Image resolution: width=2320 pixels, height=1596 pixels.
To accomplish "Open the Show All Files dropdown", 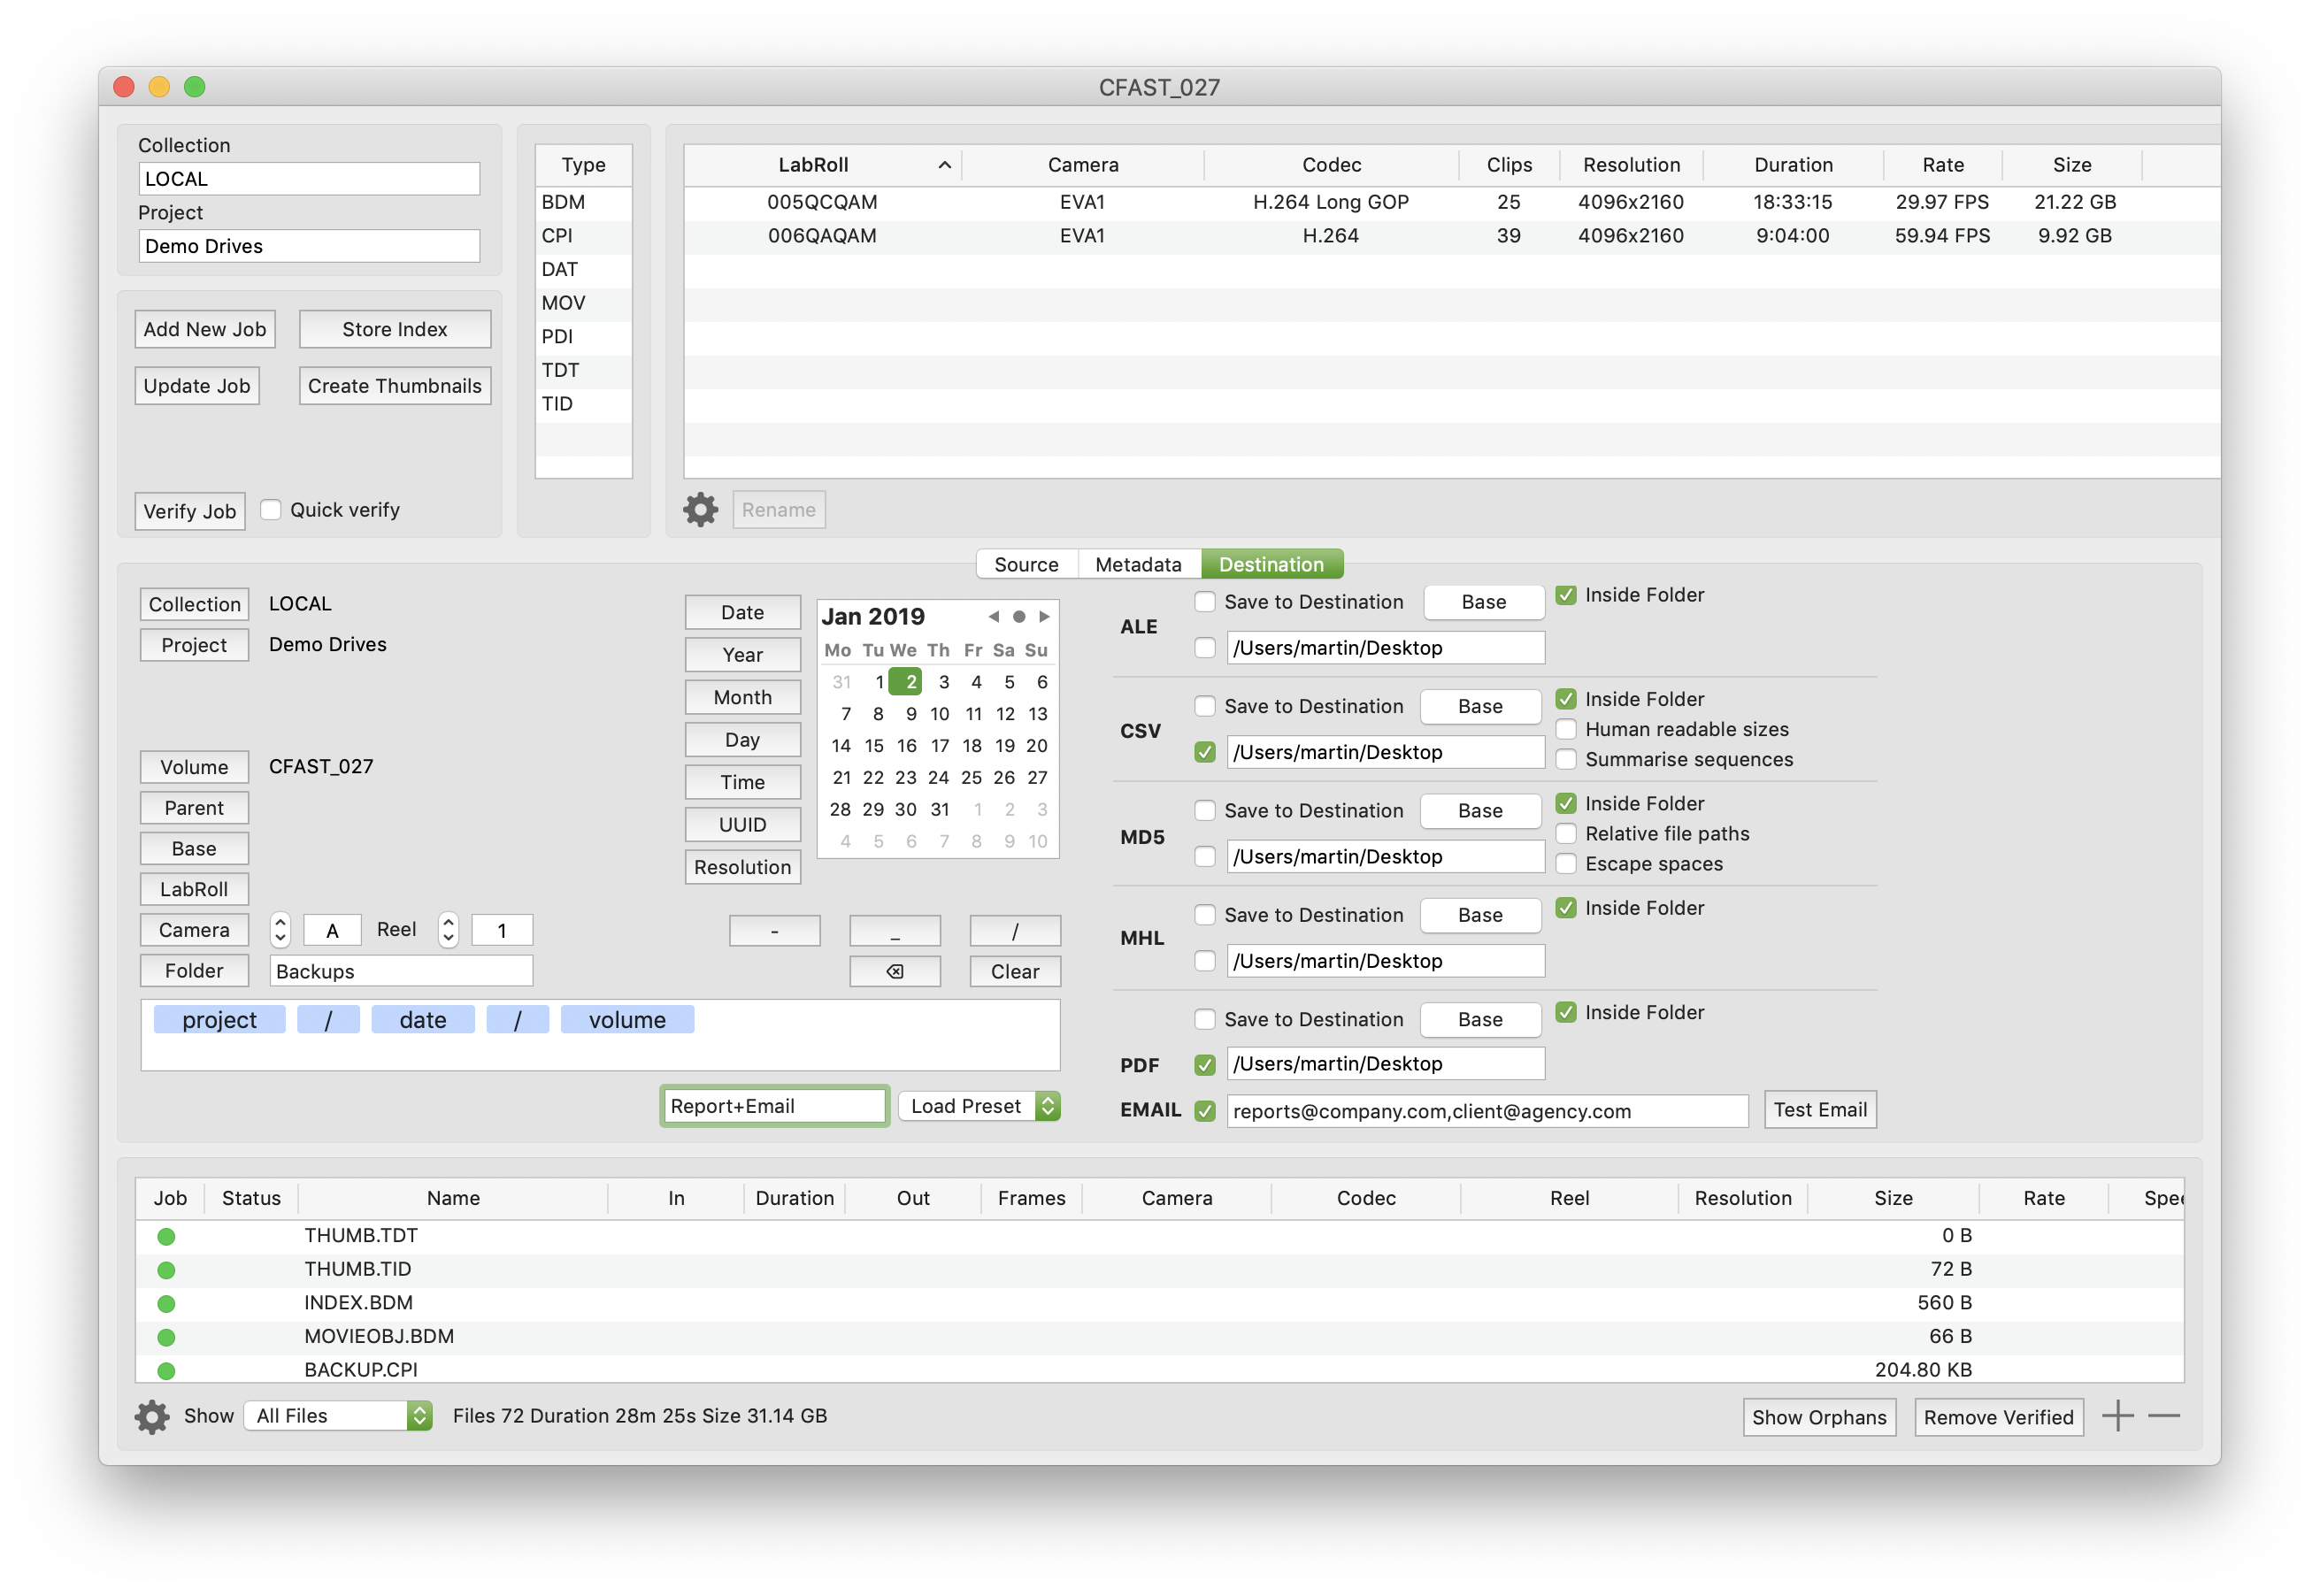I will coord(338,1416).
